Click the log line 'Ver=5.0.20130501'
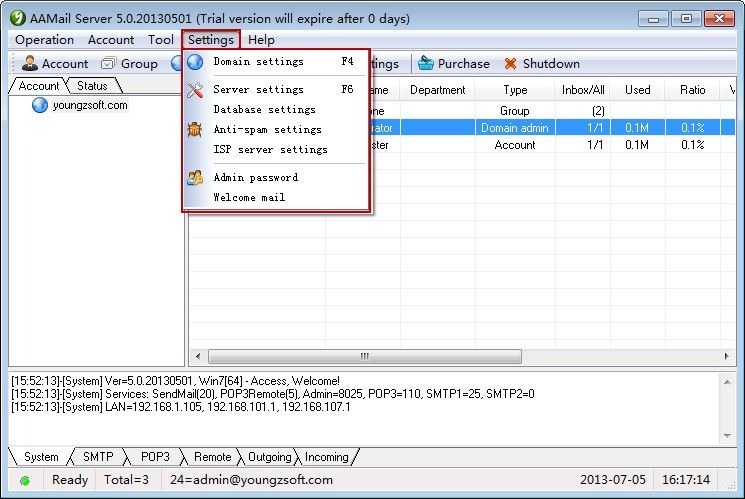This screenshot has width=745, height=499. pyautogui.click(x=175, y=381)
